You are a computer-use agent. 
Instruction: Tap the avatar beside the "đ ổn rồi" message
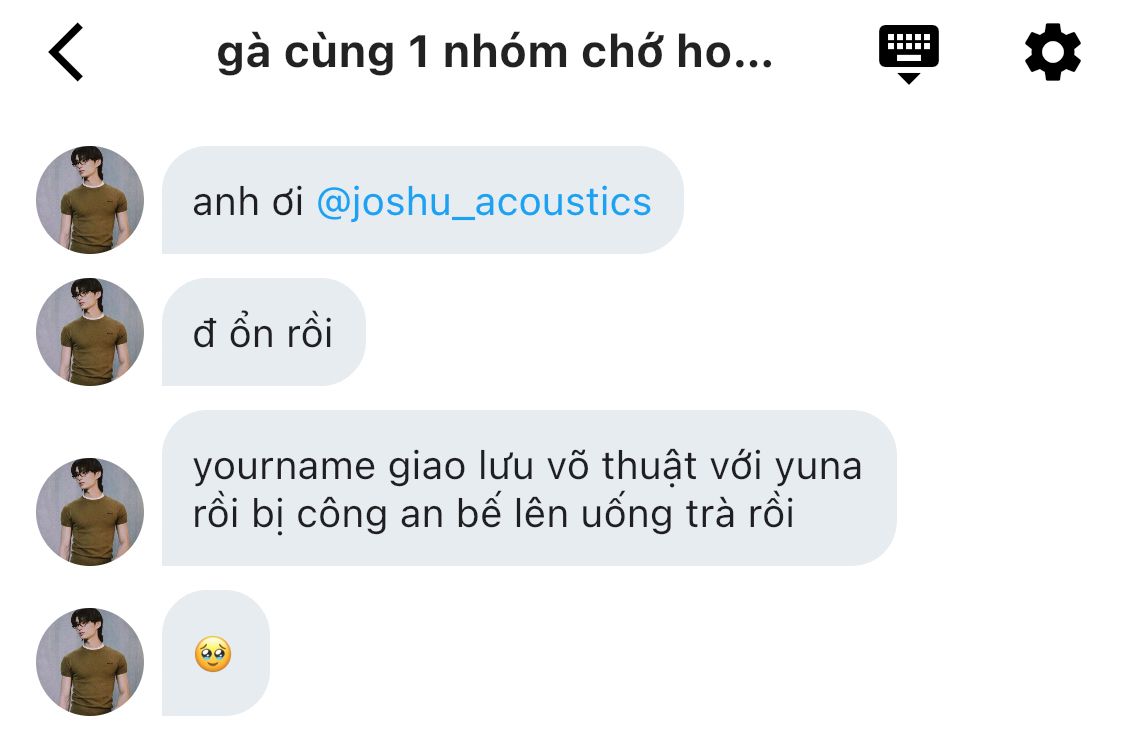tap(90, 331)
